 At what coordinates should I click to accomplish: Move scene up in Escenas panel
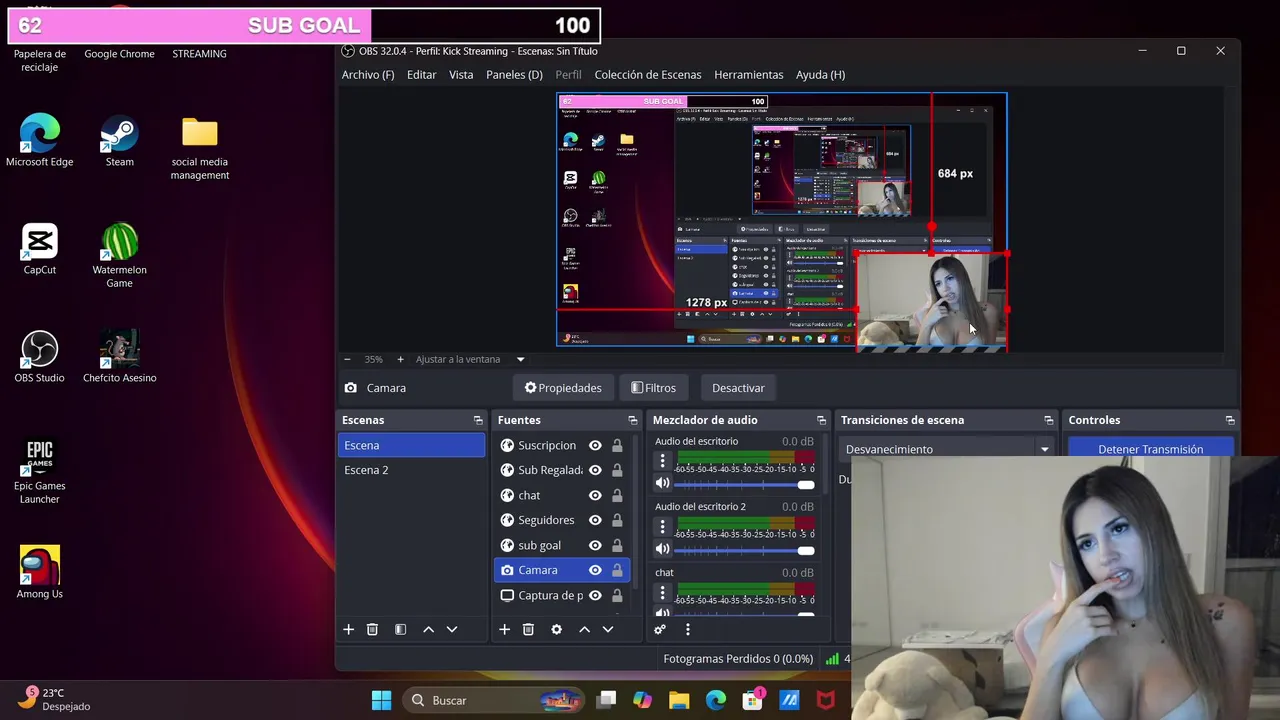428,629
